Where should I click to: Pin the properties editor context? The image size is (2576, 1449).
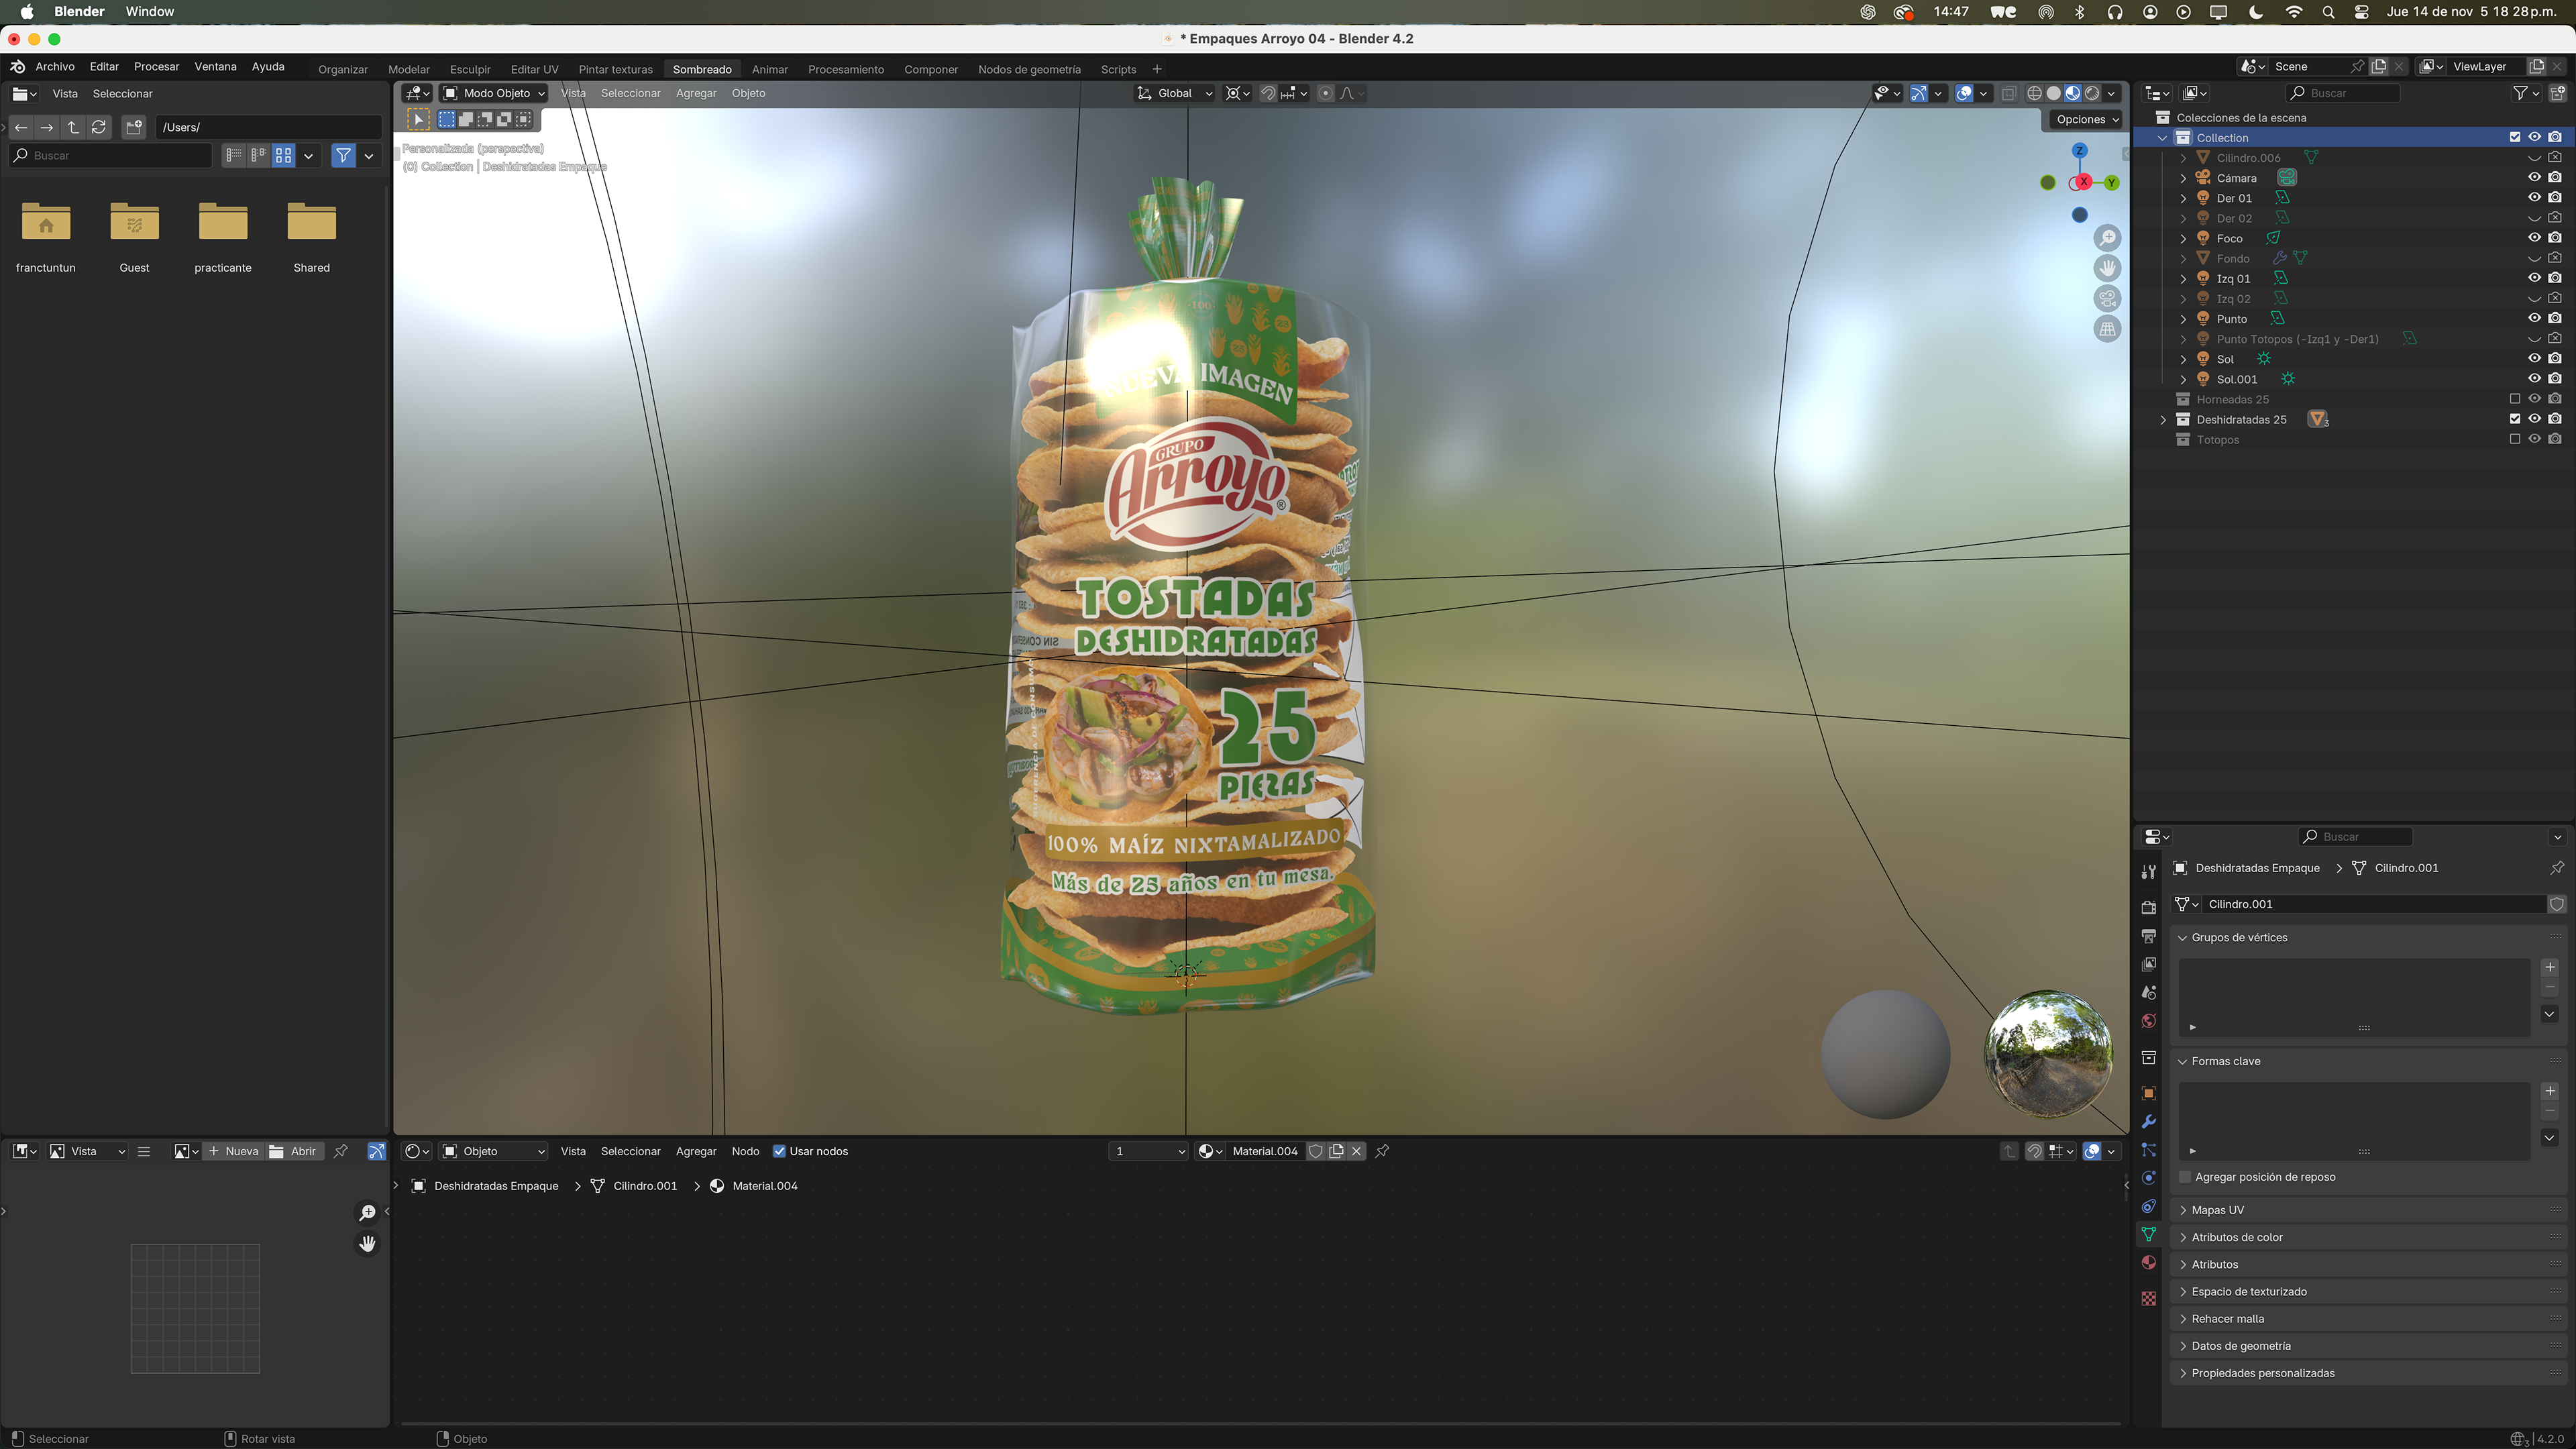click(x=2557, y=868)
